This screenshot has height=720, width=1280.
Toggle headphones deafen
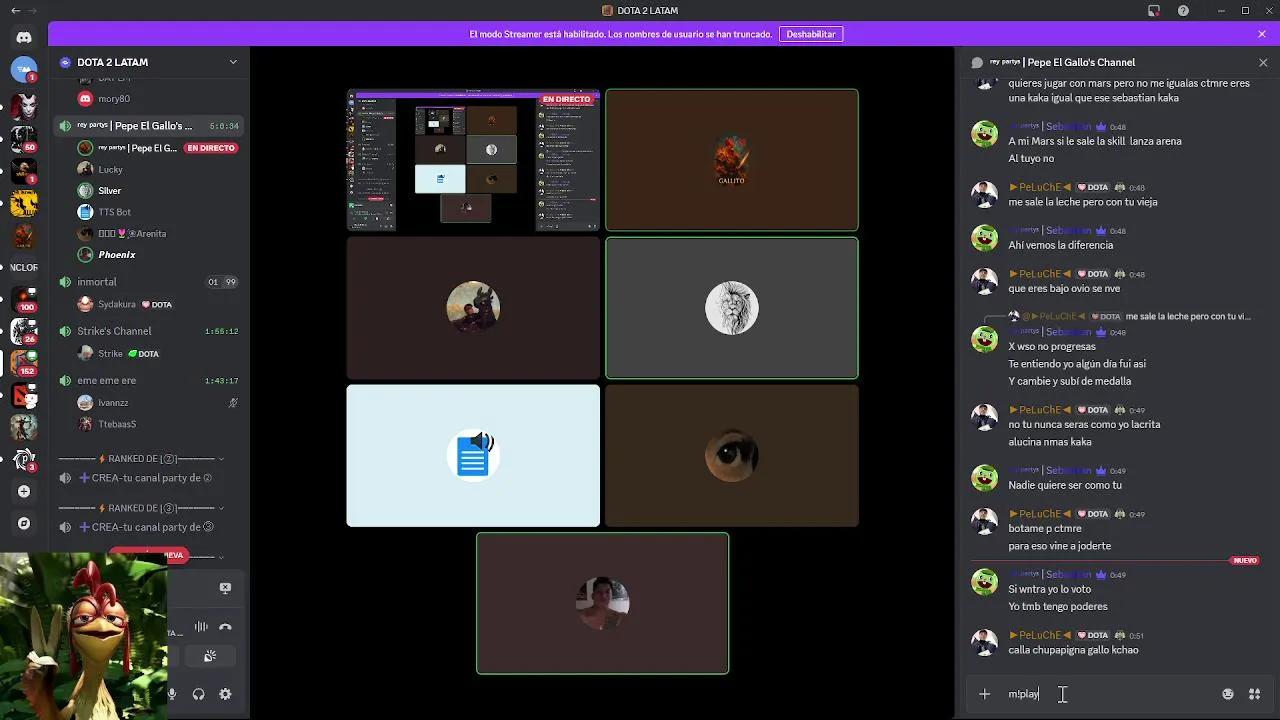pos(198,694)
